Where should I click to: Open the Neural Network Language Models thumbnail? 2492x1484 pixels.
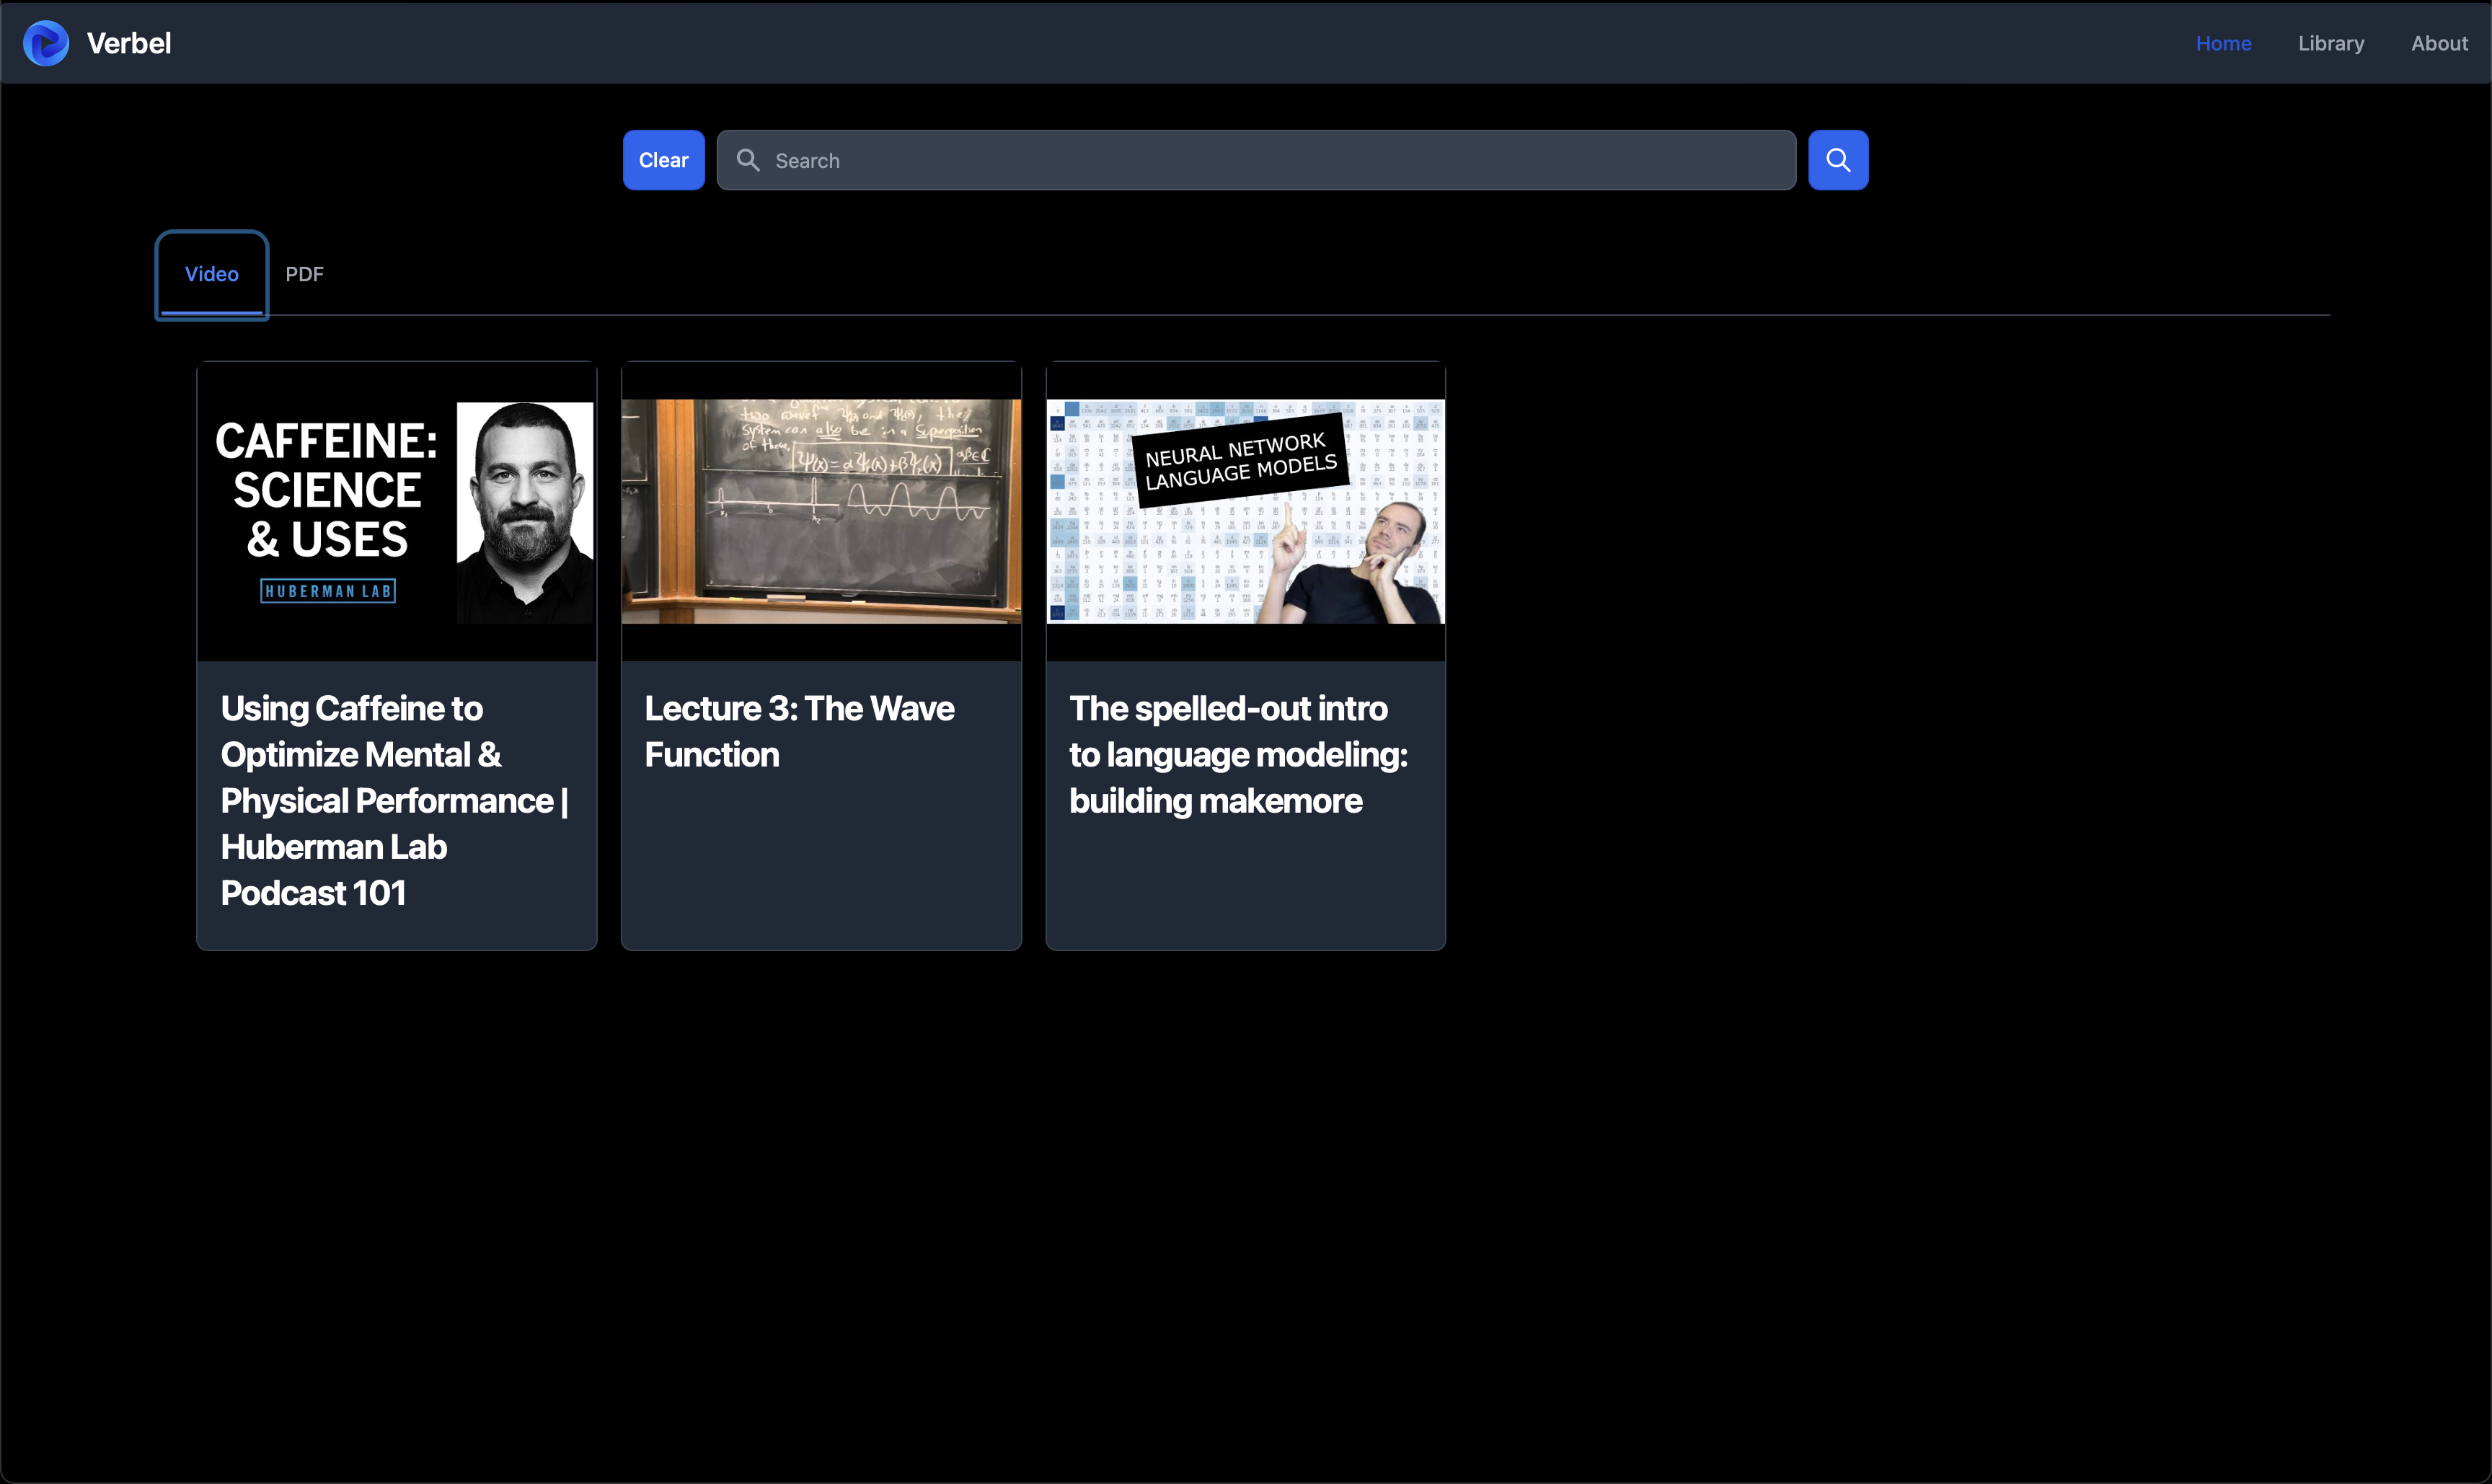pyautogui.click(x=1245, y=511)
